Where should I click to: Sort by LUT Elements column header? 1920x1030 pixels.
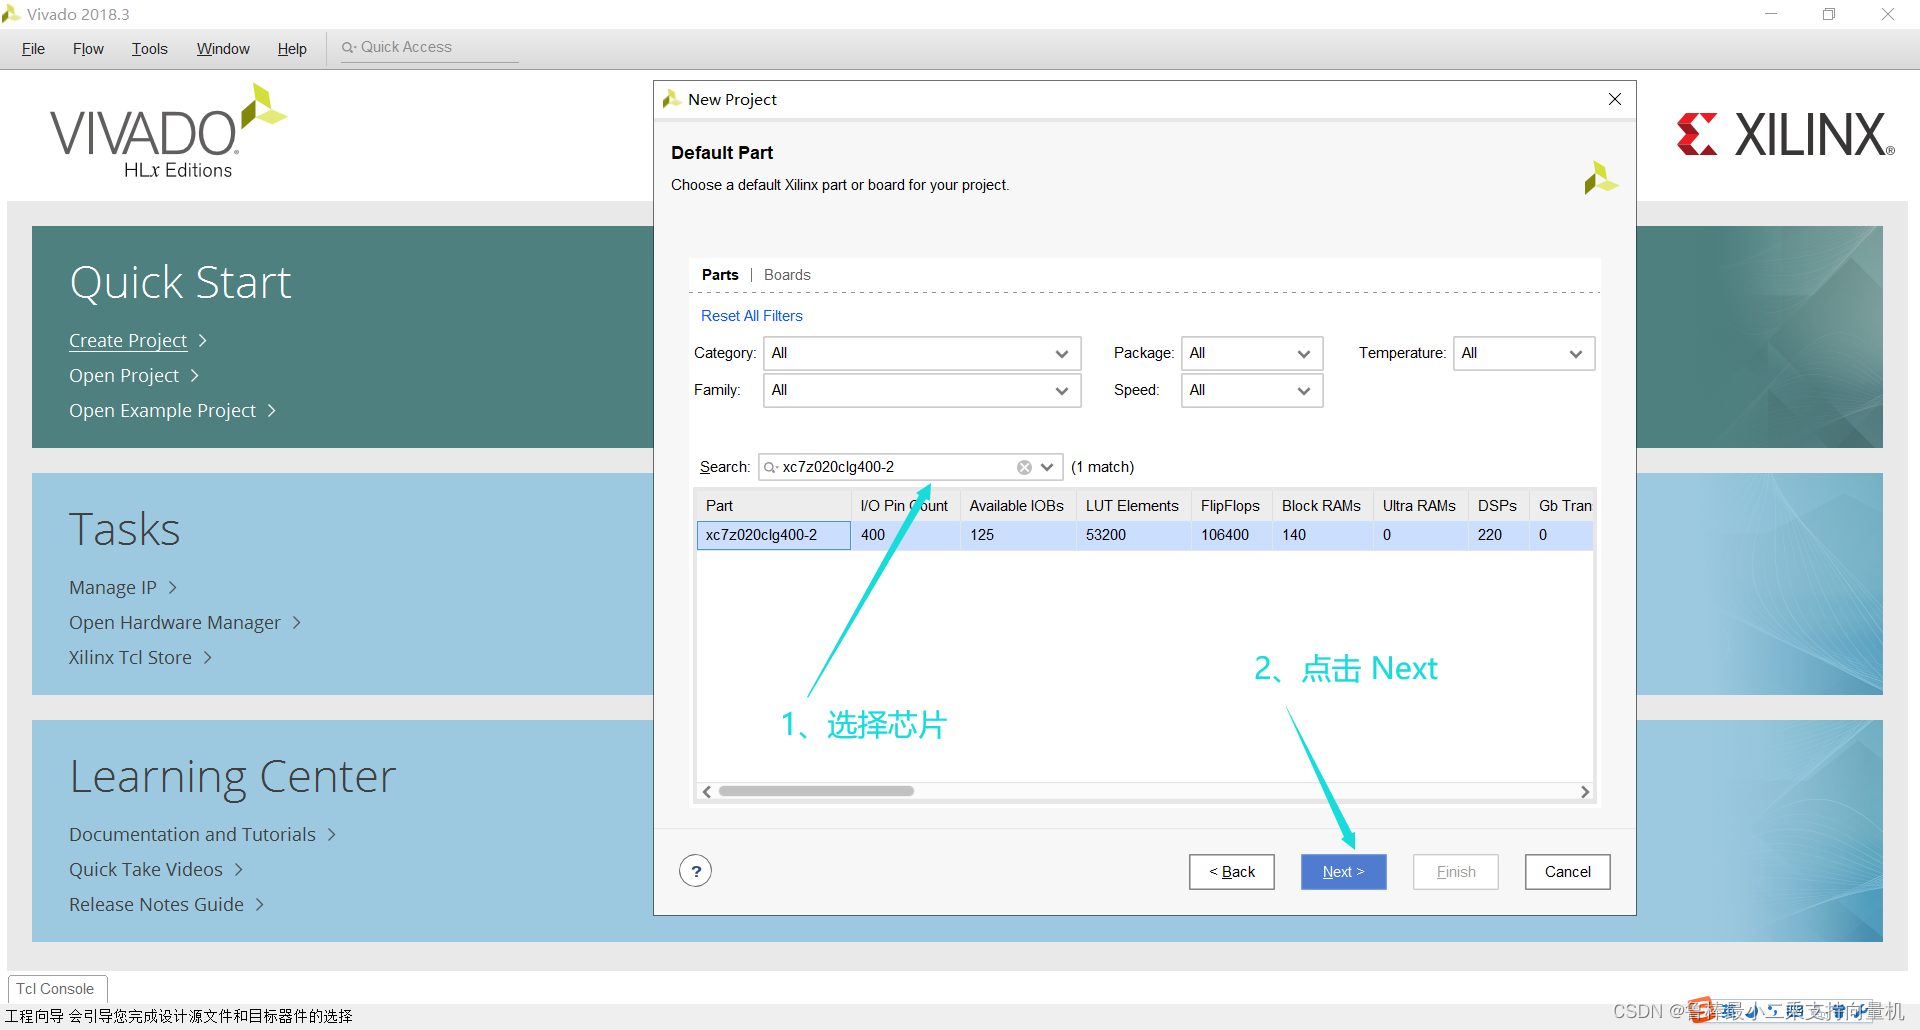click(x=1132, y=506)
